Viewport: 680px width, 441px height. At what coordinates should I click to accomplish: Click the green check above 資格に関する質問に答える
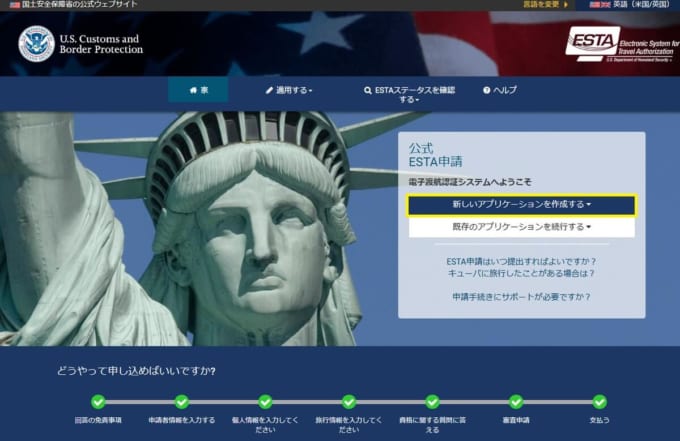tap(432, 402)
